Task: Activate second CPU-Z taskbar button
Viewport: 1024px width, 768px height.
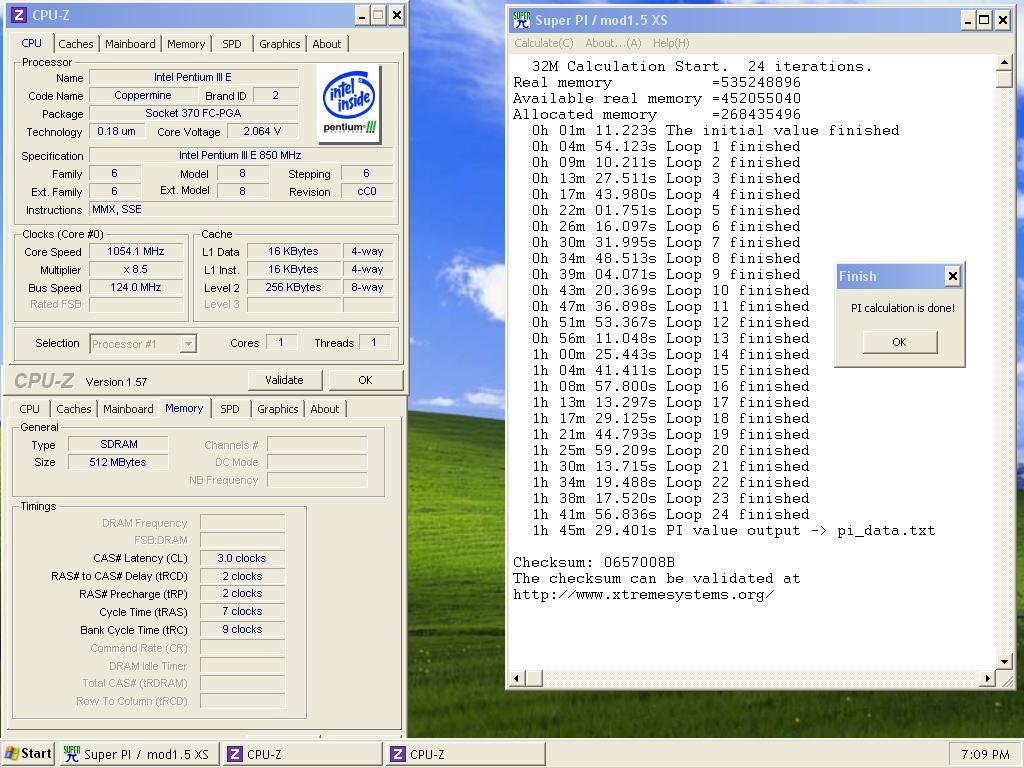Action: (466, 754)
